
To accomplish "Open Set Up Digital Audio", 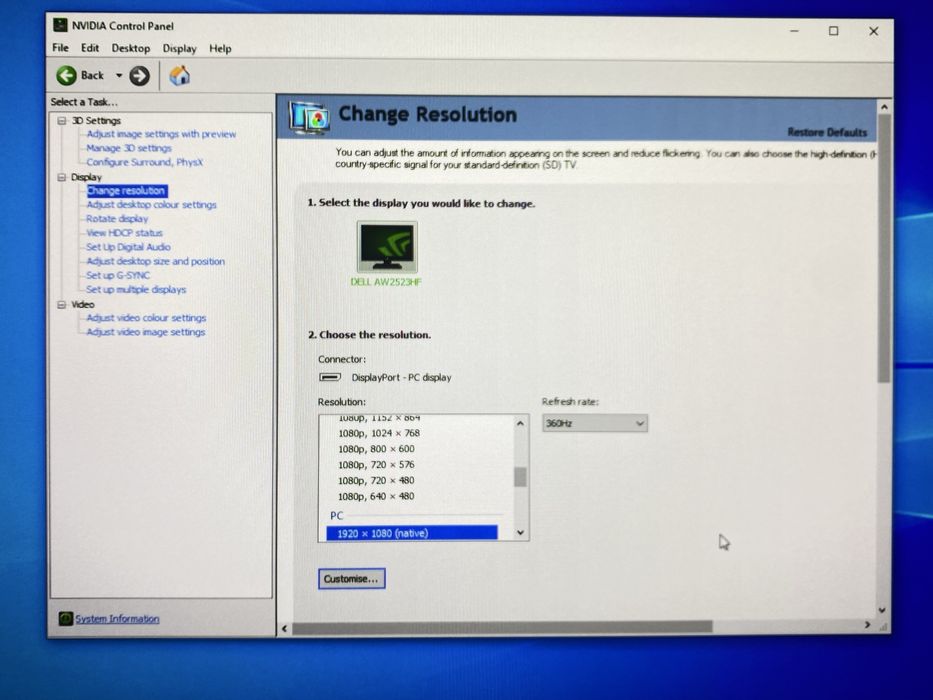I will pyautogui.click(x=128, y=247).
